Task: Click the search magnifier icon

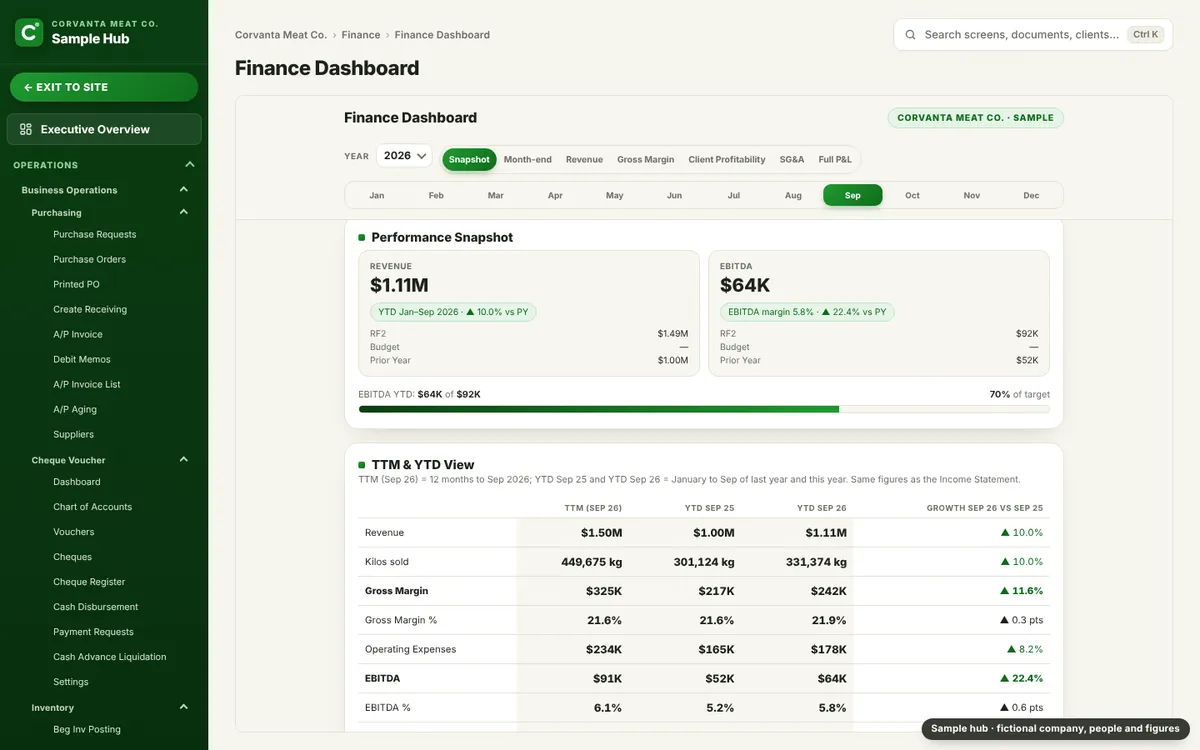Action: (910, 34)
